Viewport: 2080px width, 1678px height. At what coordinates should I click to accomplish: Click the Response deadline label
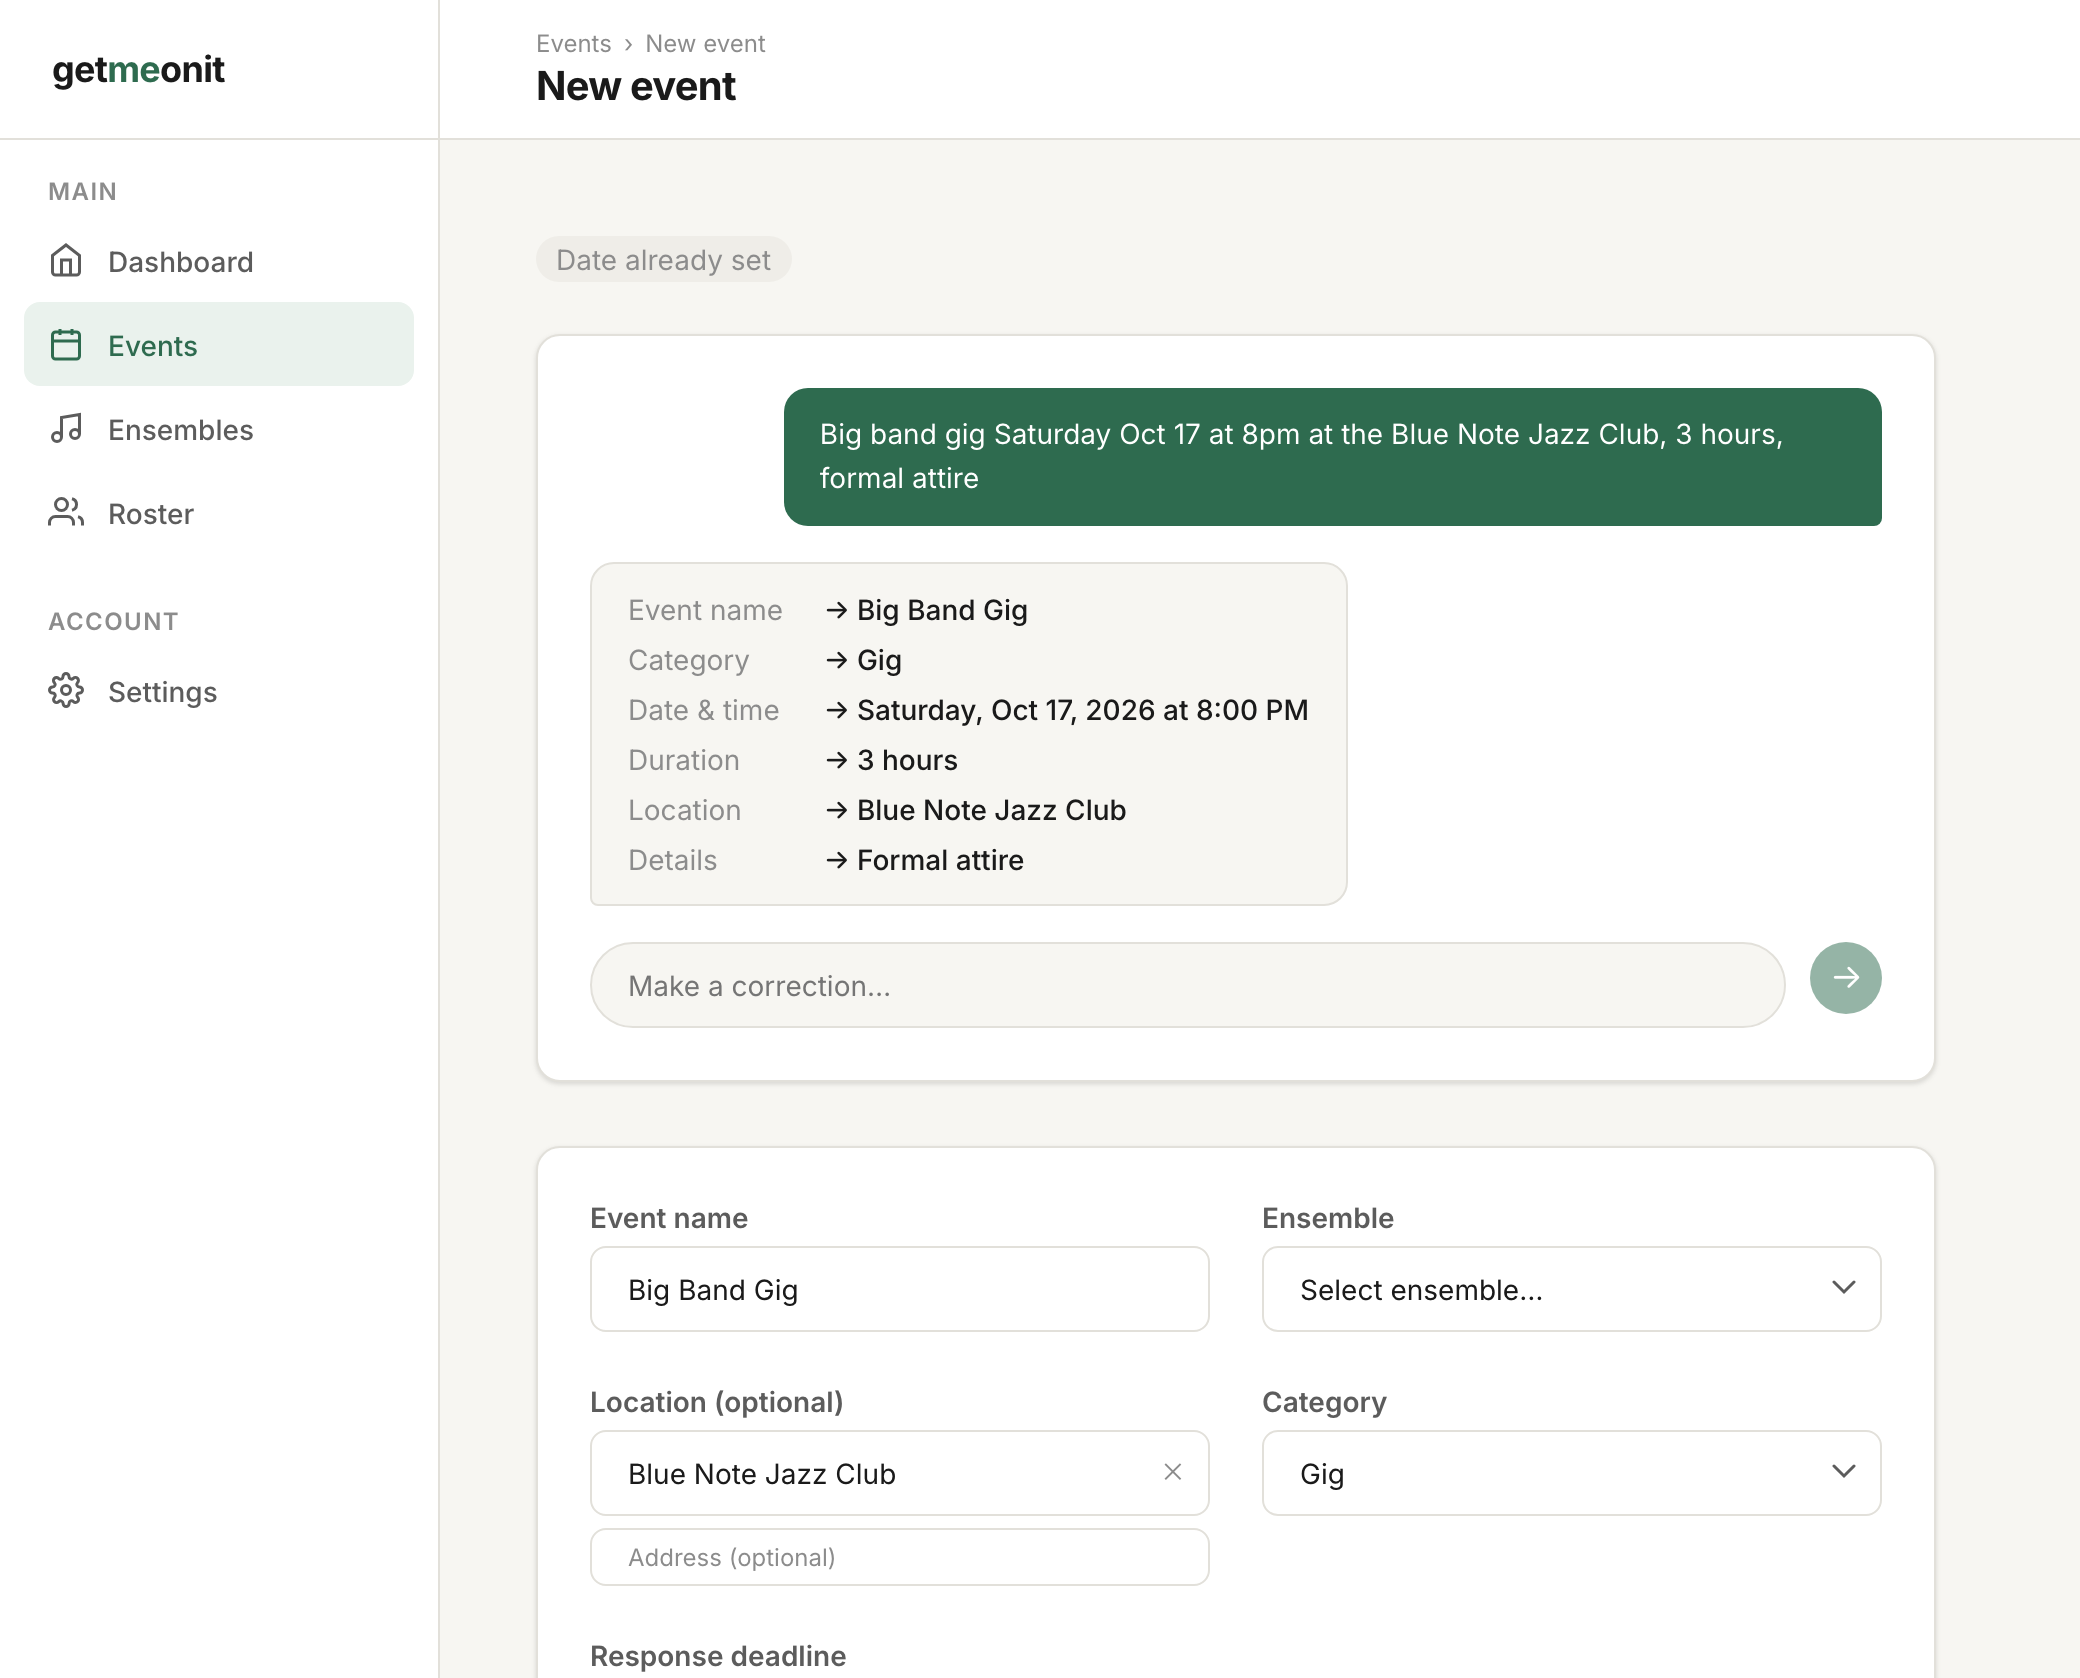[718, 1656]
